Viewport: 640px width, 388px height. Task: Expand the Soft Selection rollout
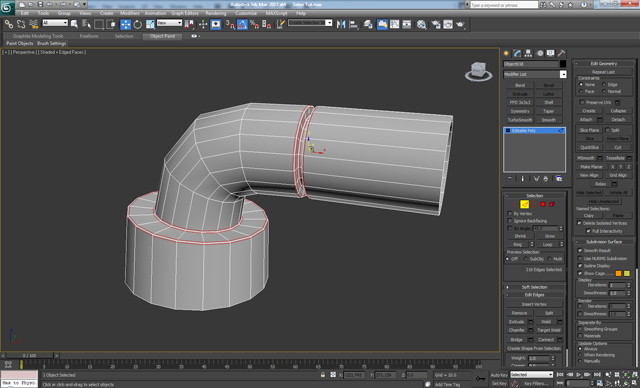[534, 287]
